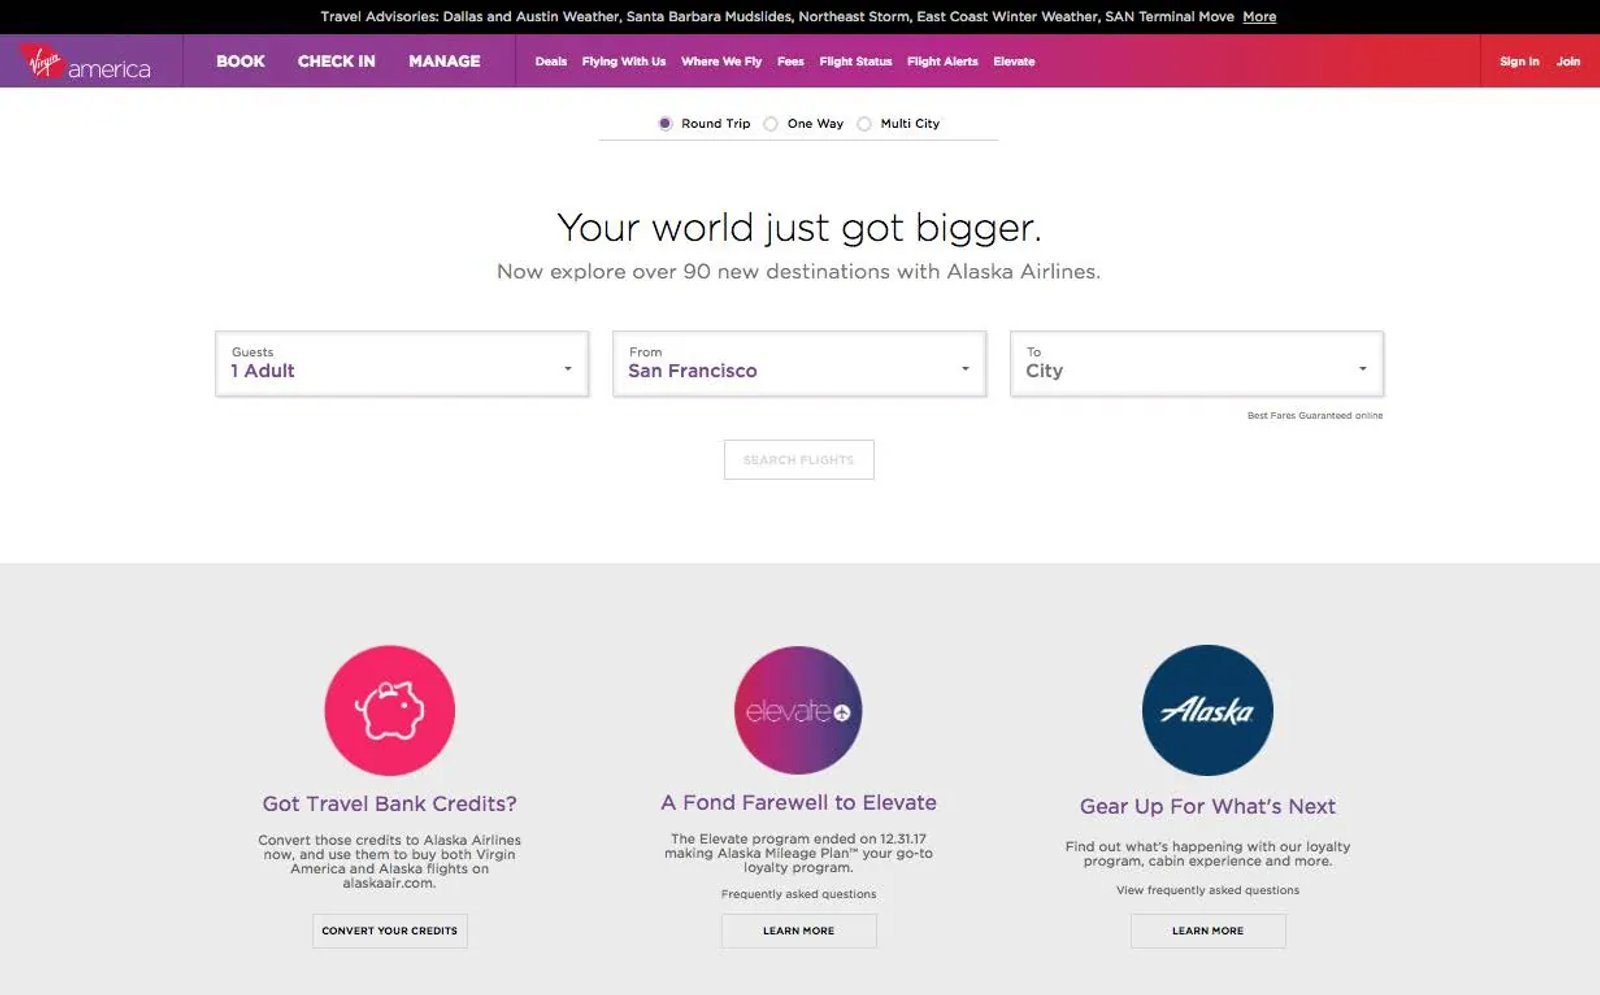
Task: Open the BOOK menu
Action: pos(241,61)
